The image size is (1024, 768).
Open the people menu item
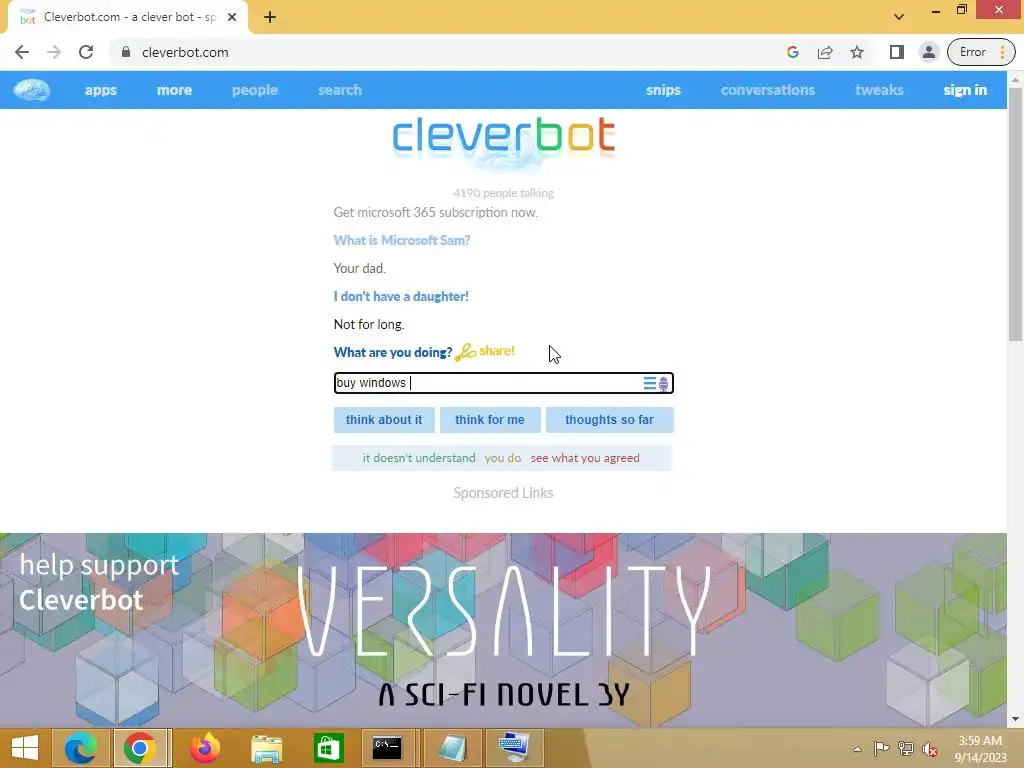pos(255,90)
